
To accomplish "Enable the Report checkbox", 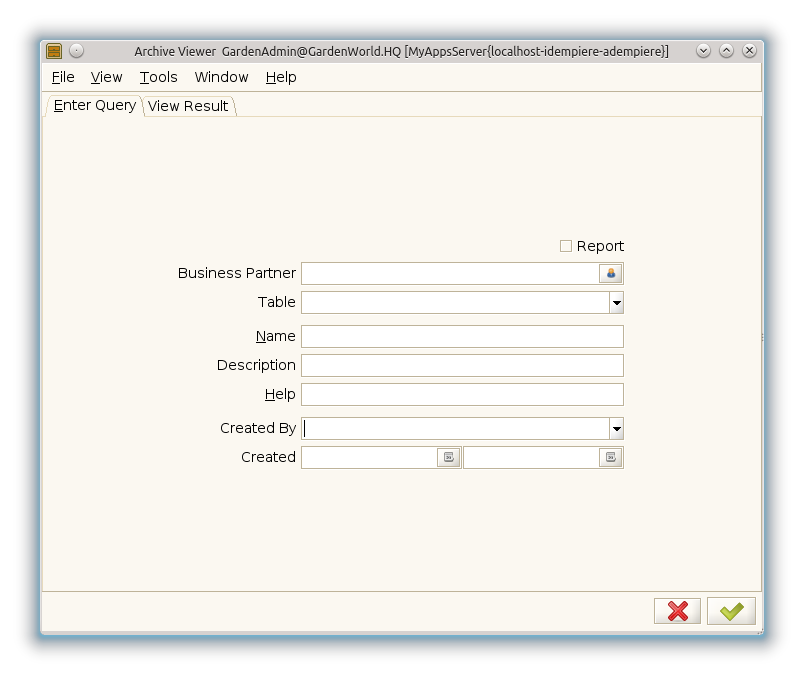I will [x=566, y=246].
